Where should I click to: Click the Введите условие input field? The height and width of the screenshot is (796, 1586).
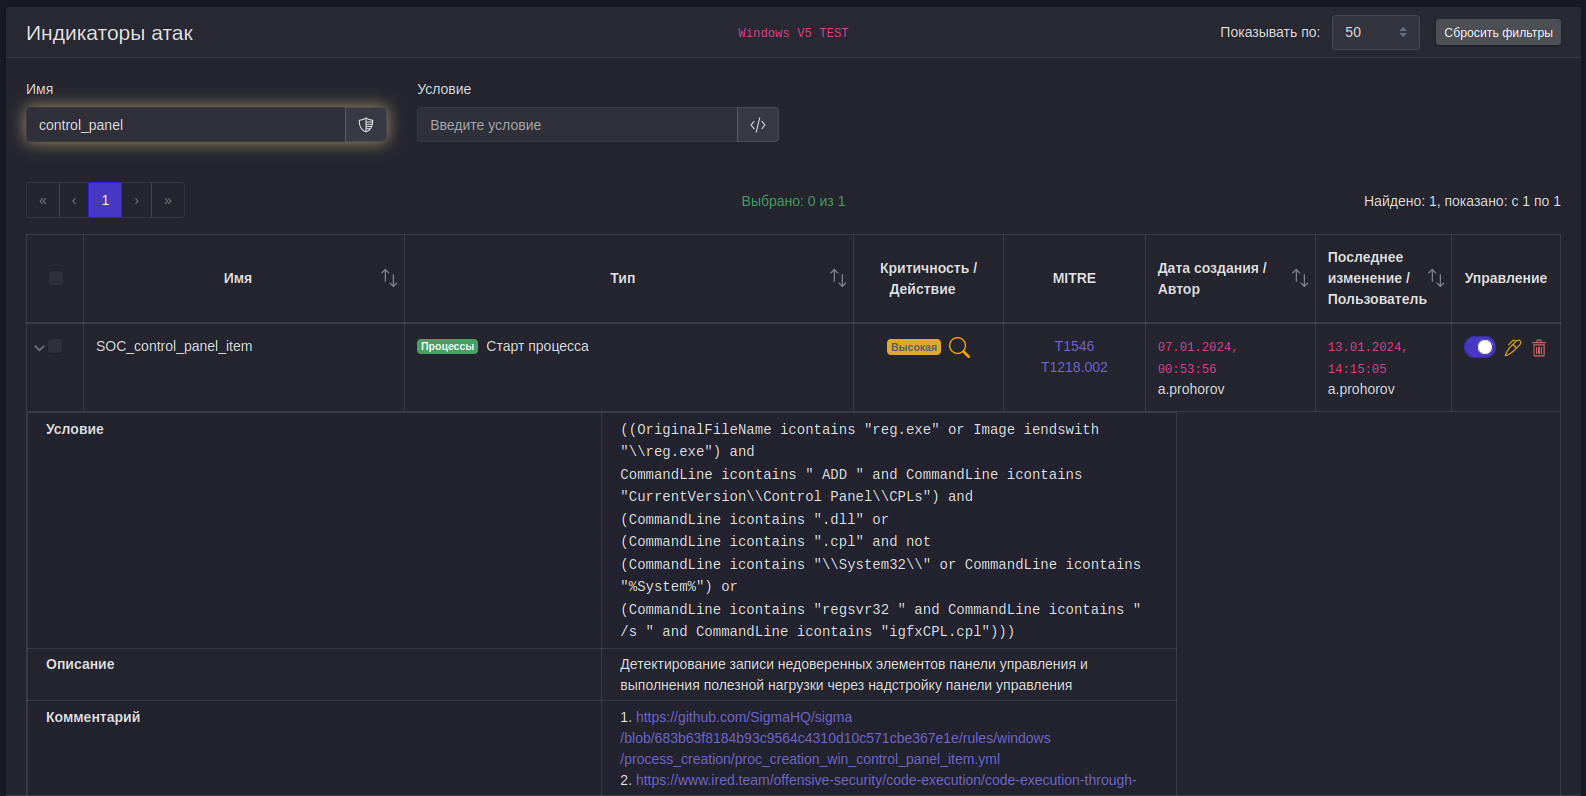pyautogui.click(x=577, y=125)
